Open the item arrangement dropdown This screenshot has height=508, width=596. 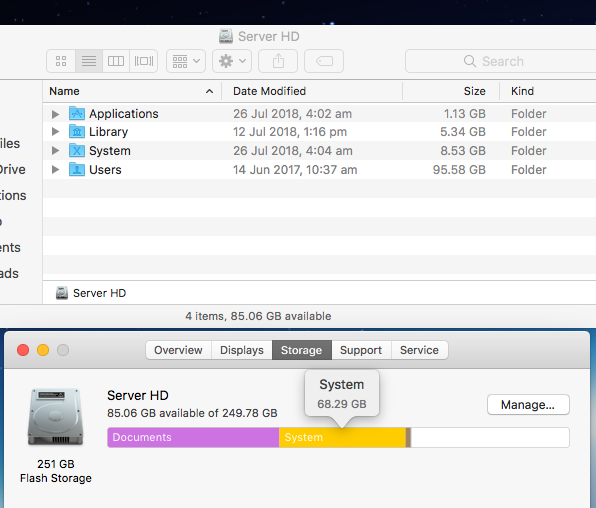(186, 61)
